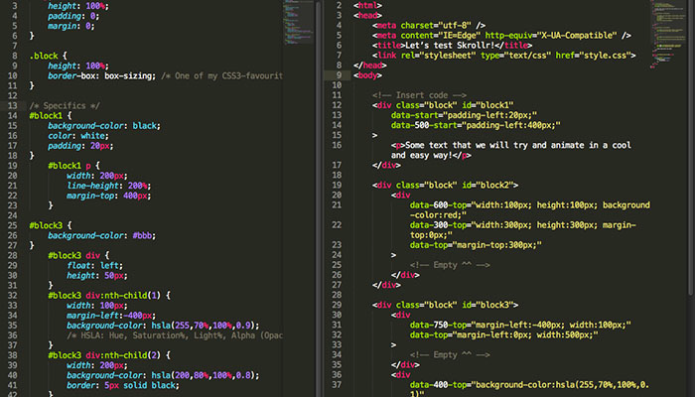The image size is (695, 397).
Task: Click hsla(255,70%,100%,0.9) value on CSS line 35
Action: [205, 325]
